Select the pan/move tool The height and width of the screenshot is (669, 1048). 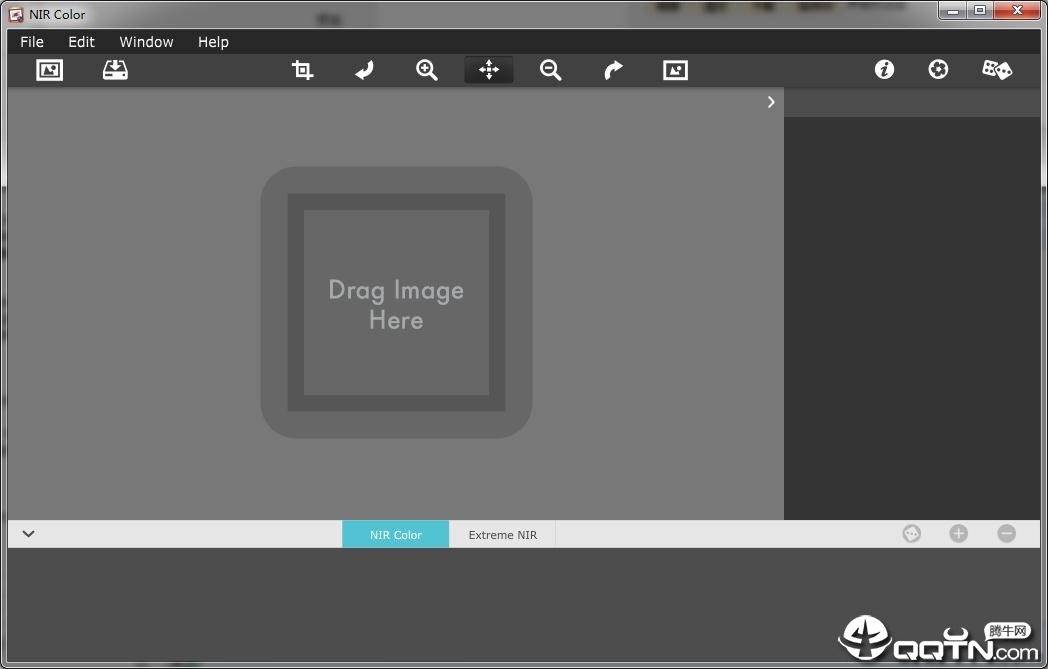click(489, 70)
